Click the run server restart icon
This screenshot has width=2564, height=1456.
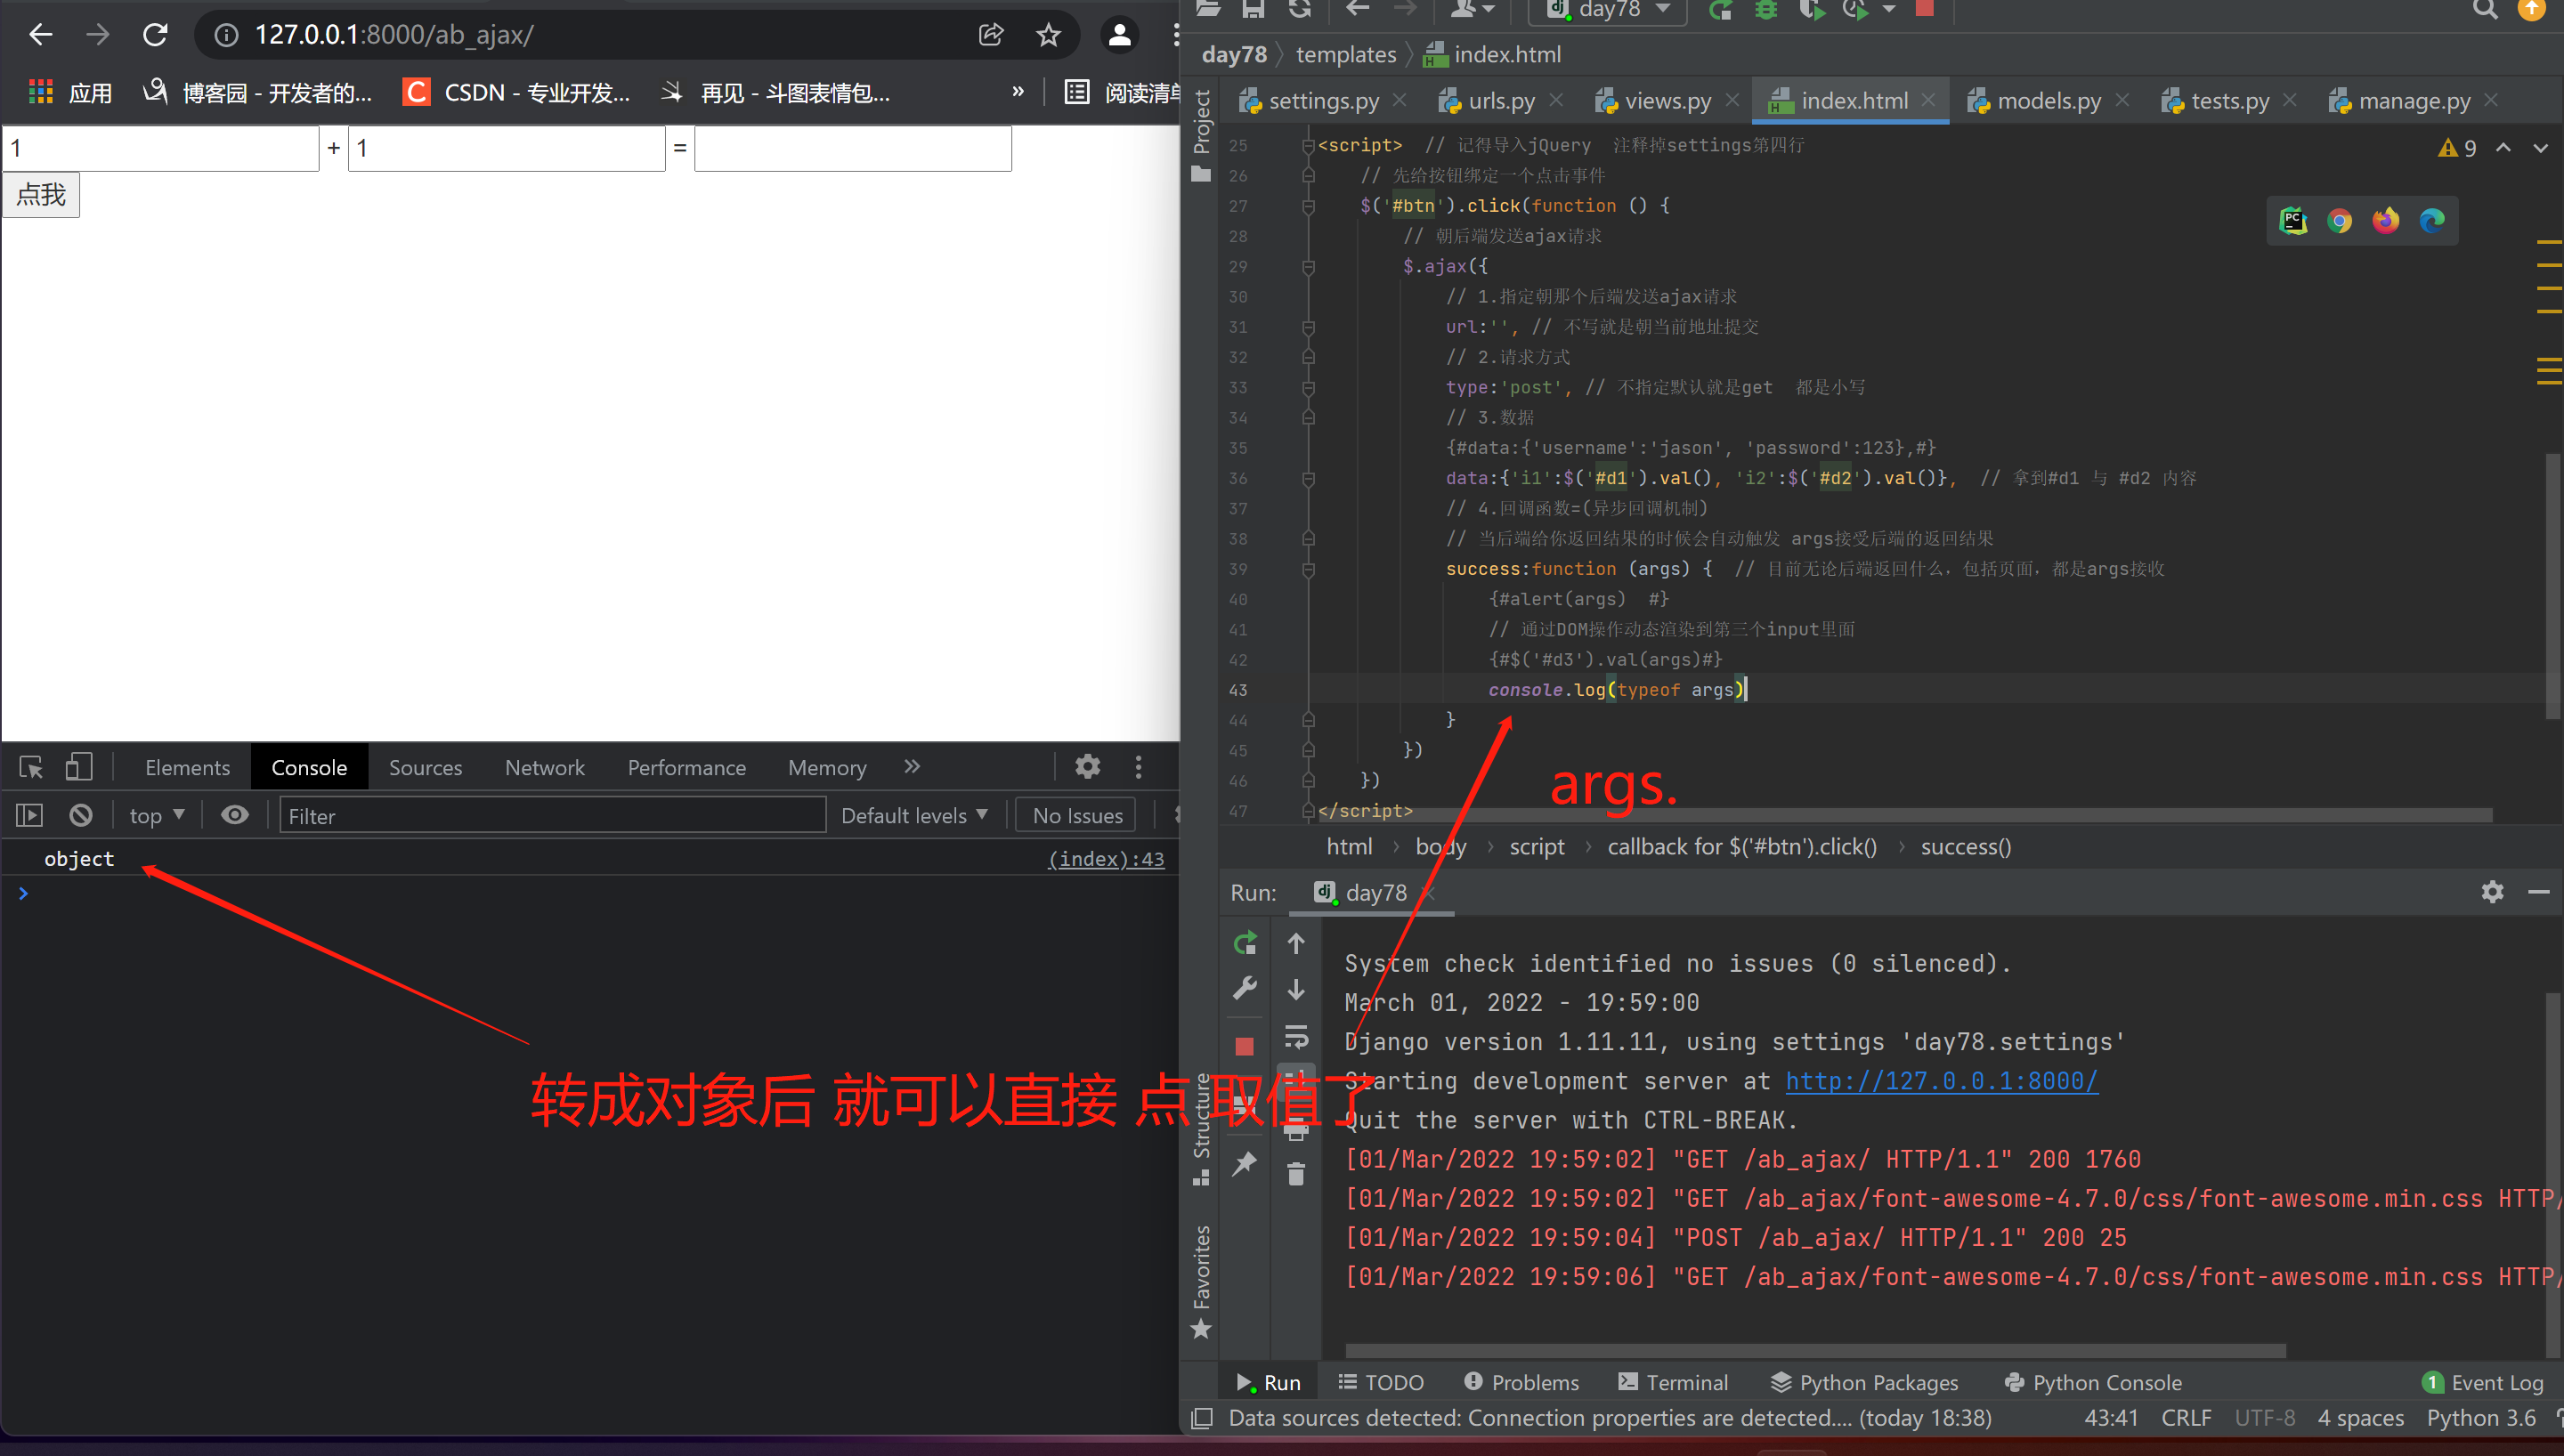coord(1245,943)
